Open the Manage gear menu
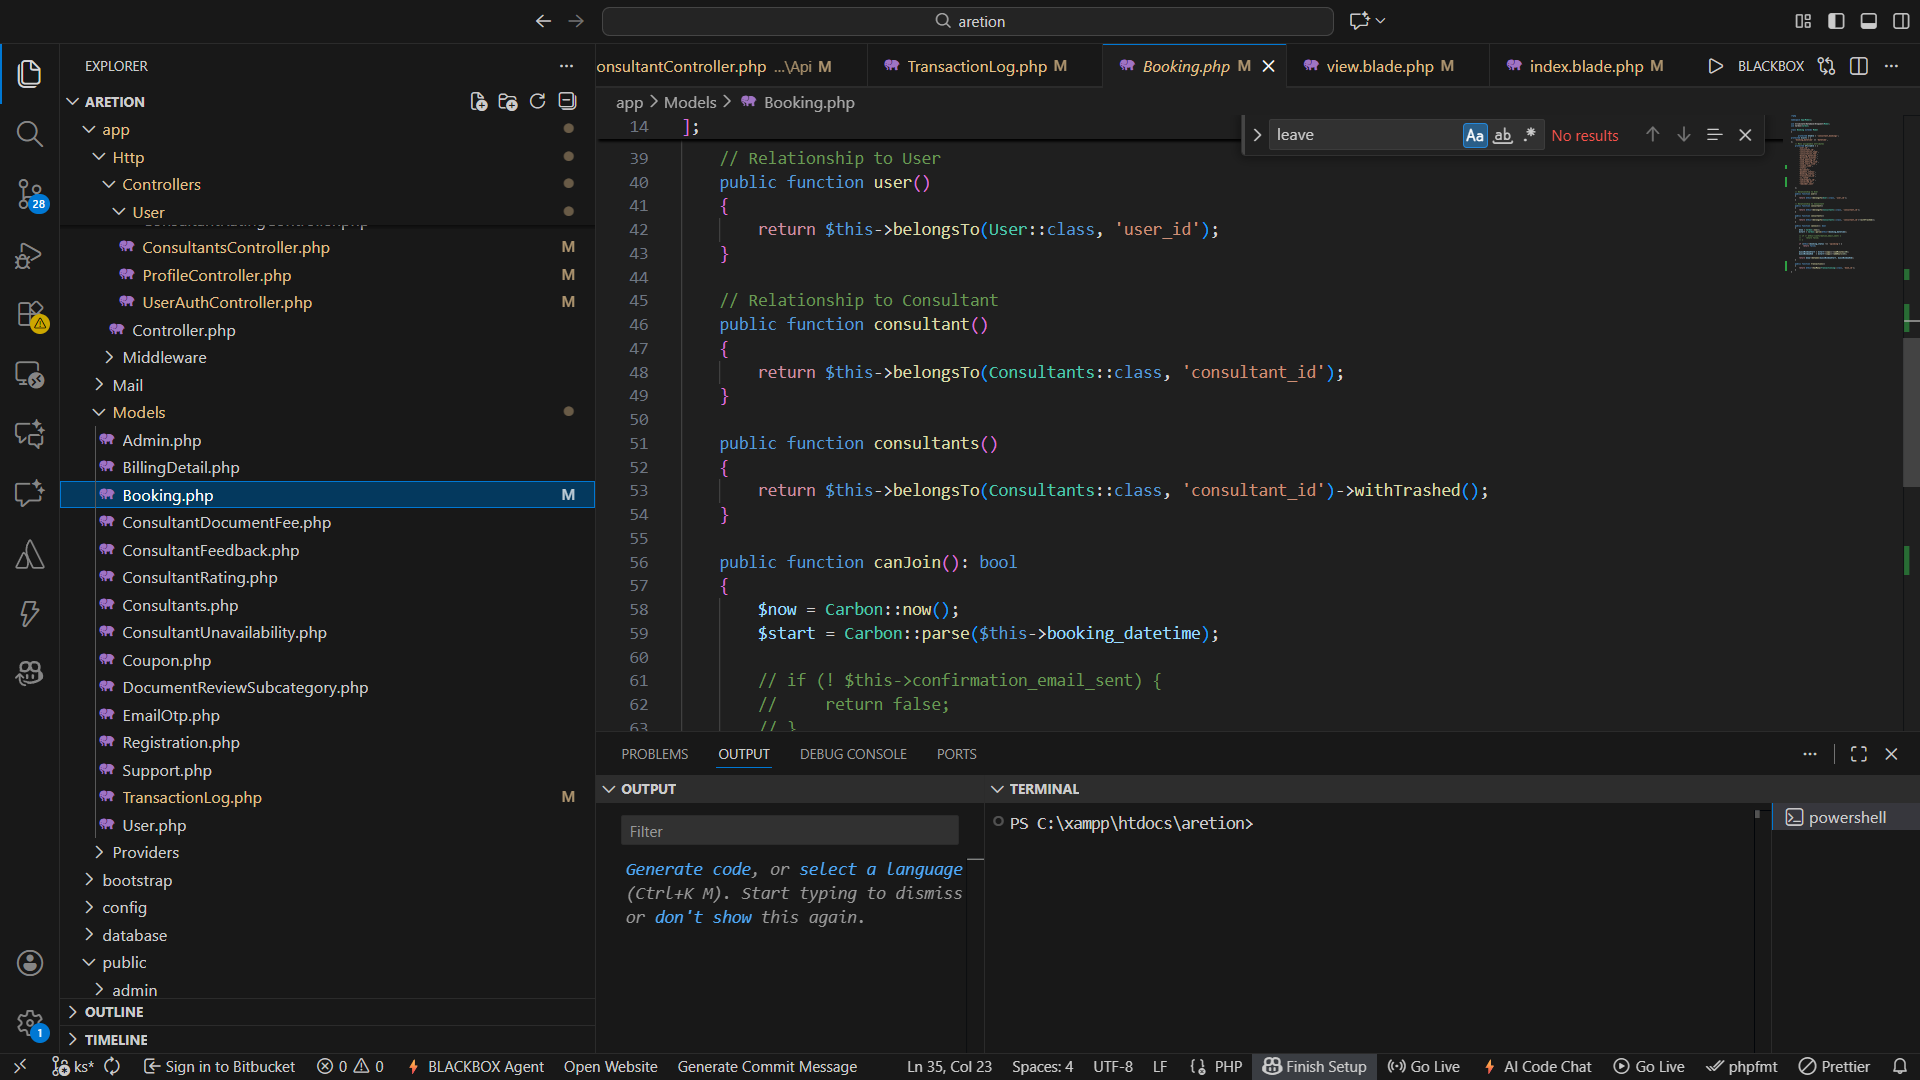The height and width of the screenshot is (1080, 1920). tap(29, 1022)
